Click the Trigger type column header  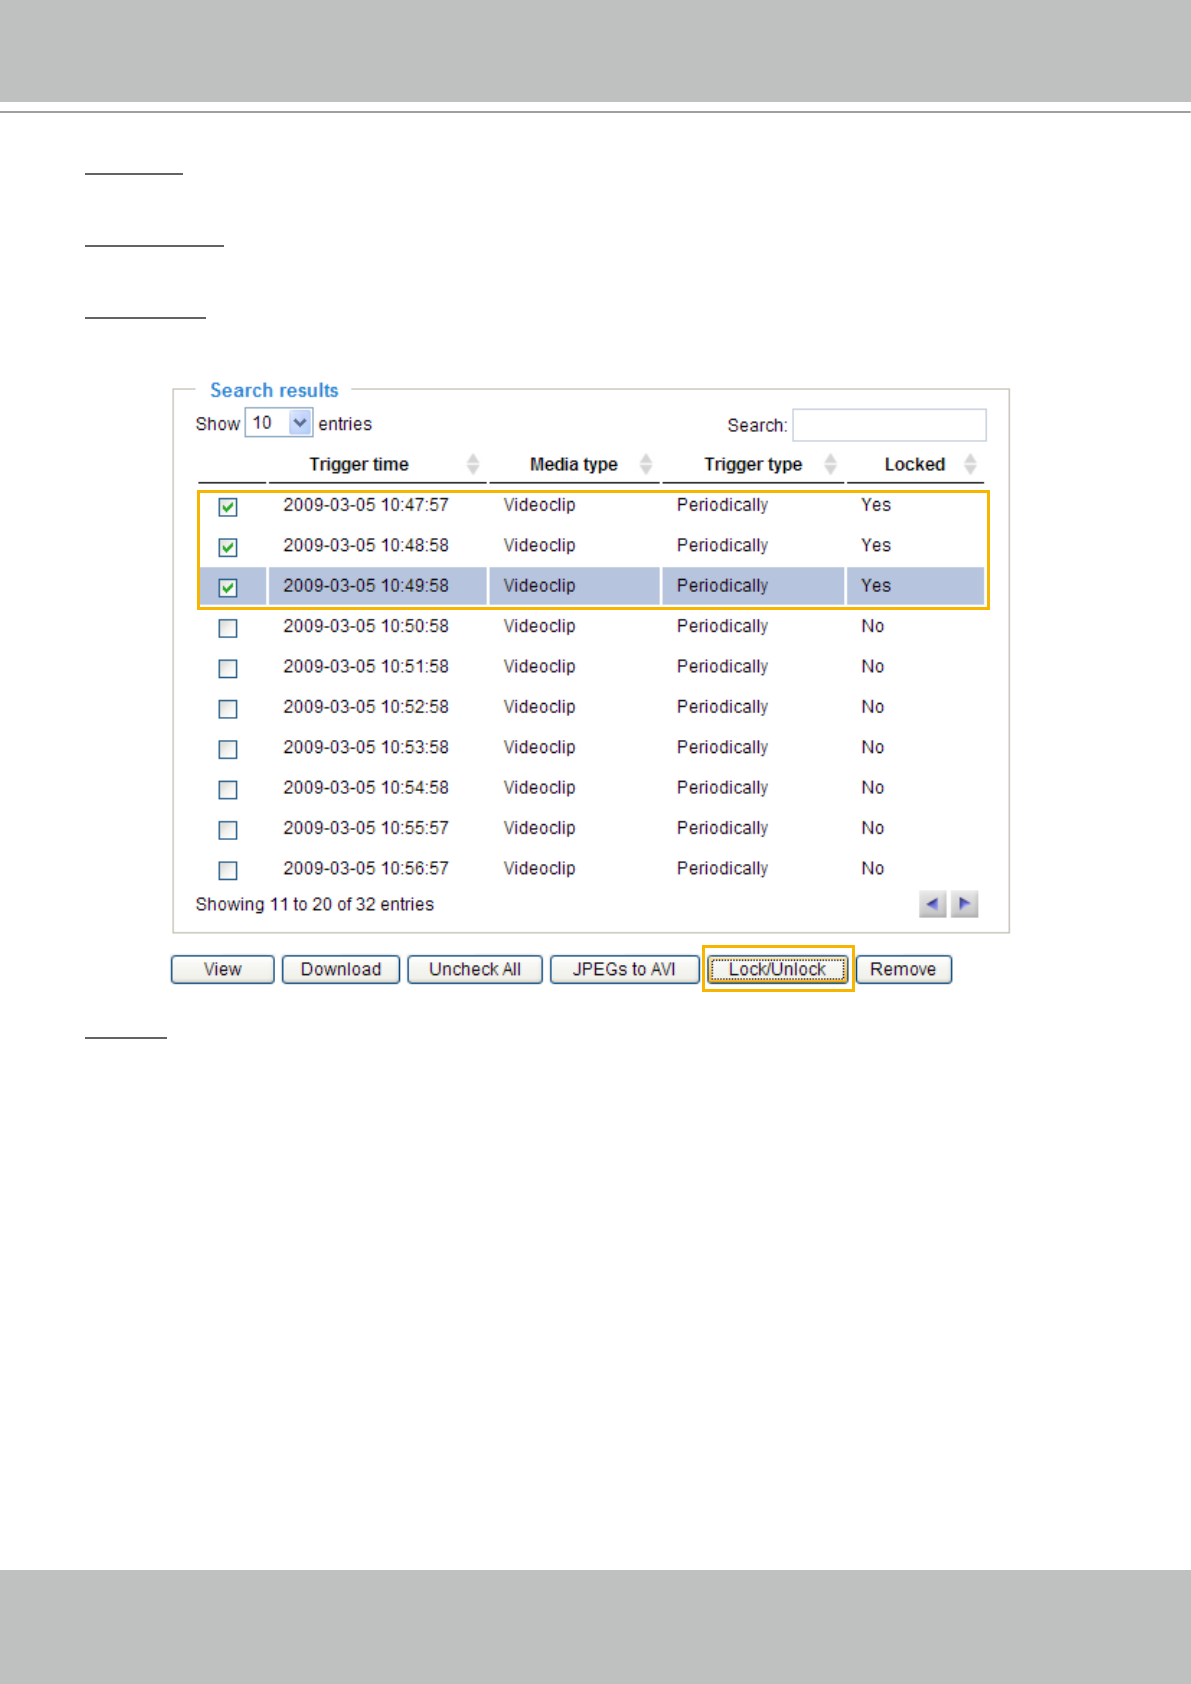click(x=753, y=464)
